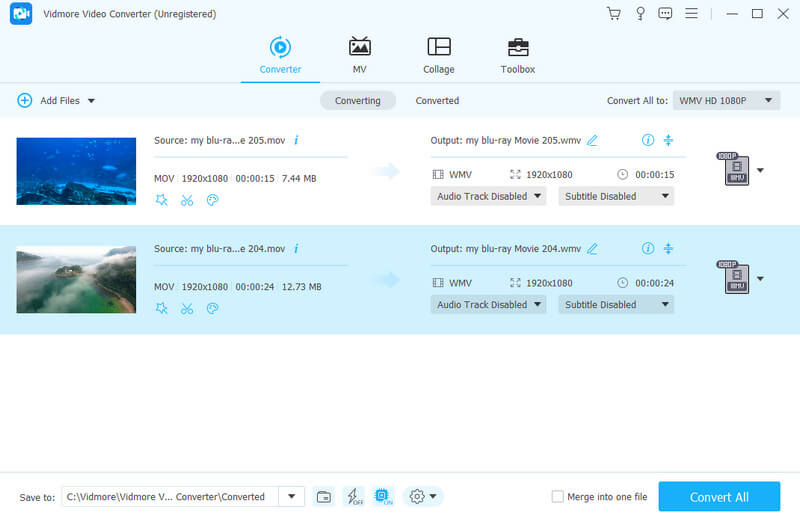
Task: Select the underwater video thumbnail
Action: point(76,171)
